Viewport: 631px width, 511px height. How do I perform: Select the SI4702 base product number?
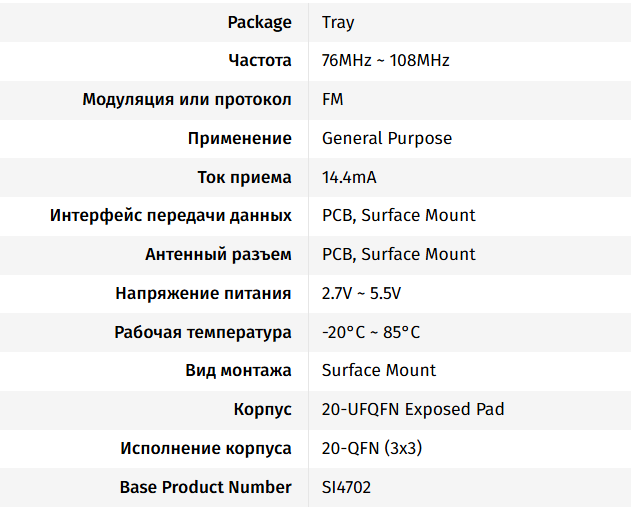tap(347, 487)
